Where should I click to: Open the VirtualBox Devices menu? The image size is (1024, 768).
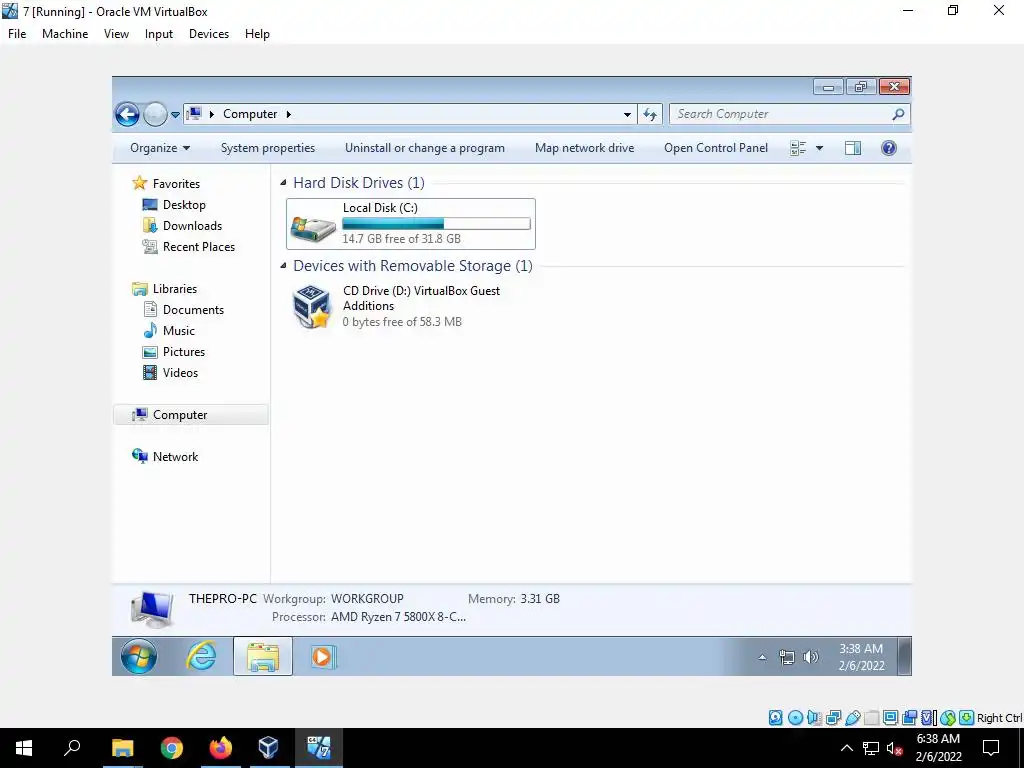click(x=209, y=34)
